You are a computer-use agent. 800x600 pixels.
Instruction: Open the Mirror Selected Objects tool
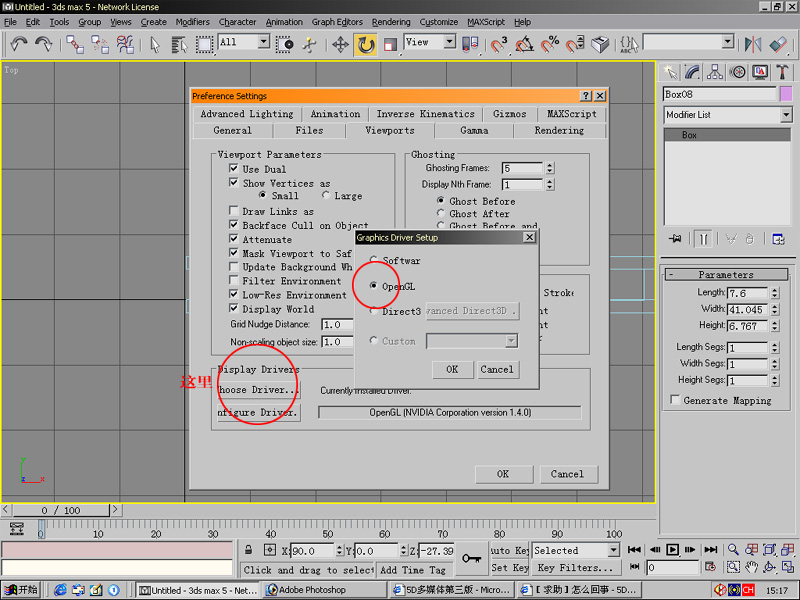753,45
